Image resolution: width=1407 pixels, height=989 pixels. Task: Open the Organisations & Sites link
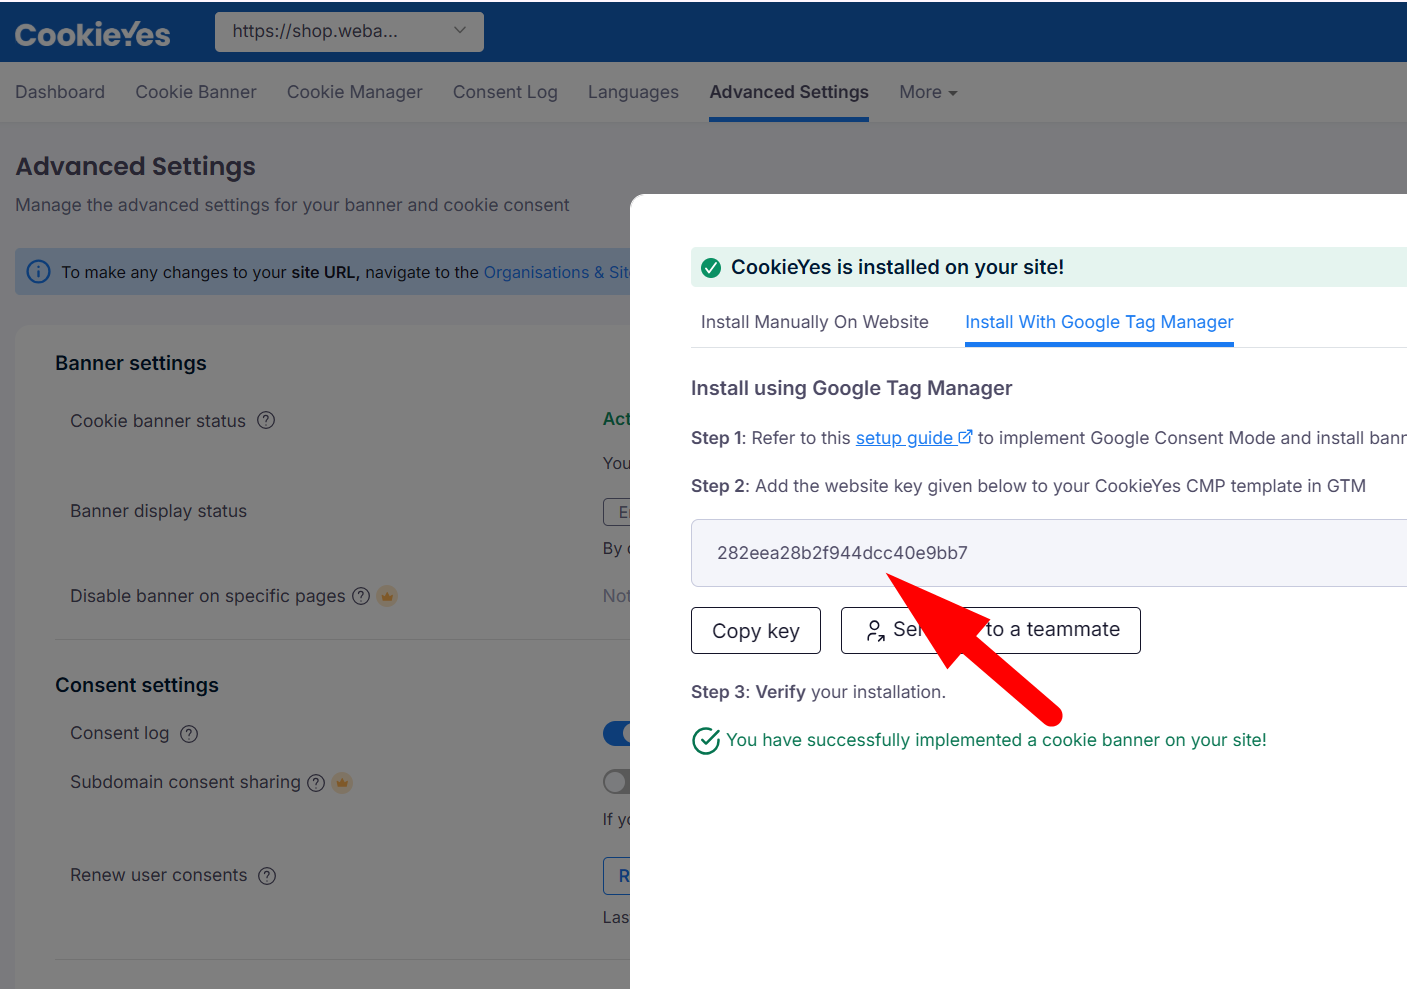pyautogui.click(x=556, y=272)
